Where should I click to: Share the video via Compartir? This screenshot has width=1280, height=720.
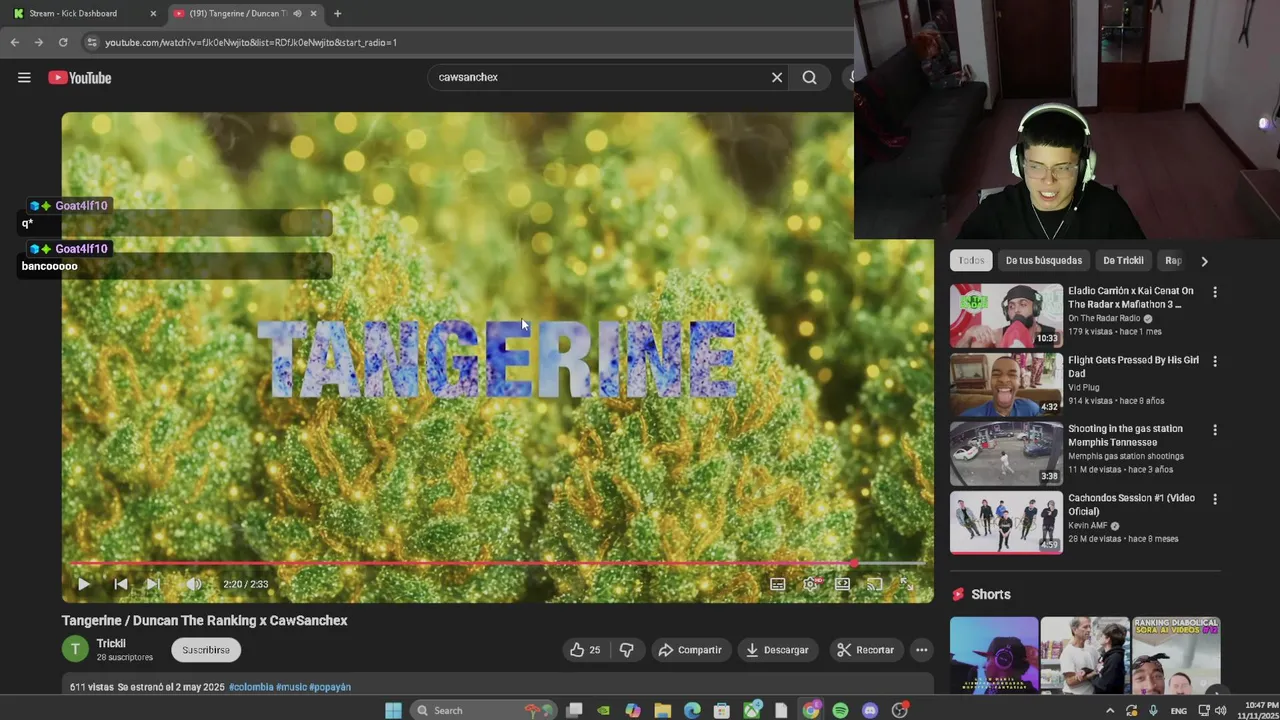click(690, 650)
